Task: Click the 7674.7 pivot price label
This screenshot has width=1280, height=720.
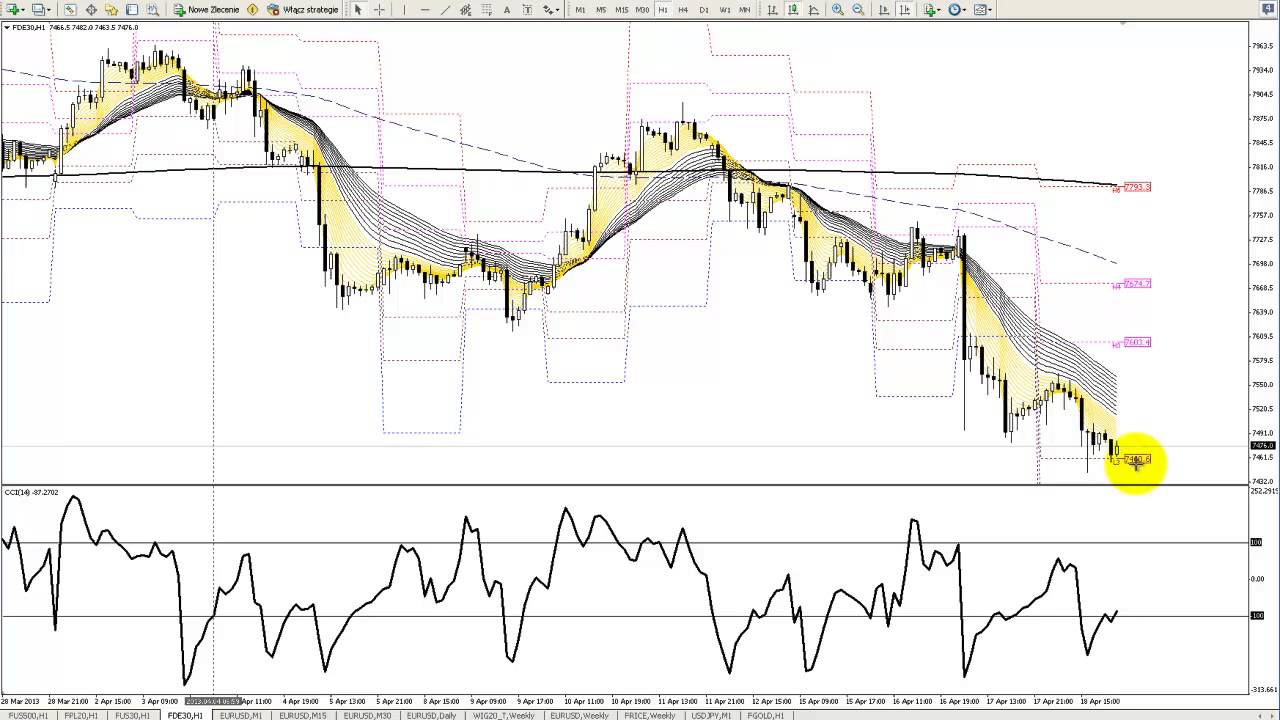Action: tap(1137, 284)
